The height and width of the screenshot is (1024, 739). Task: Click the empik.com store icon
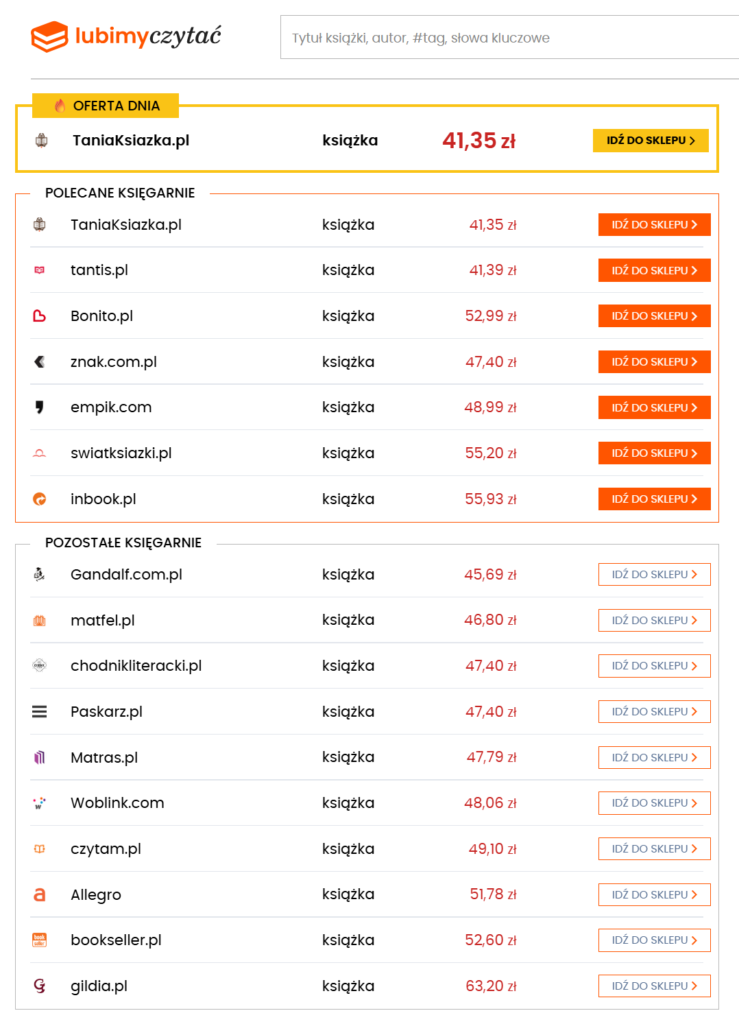[40, 407]
